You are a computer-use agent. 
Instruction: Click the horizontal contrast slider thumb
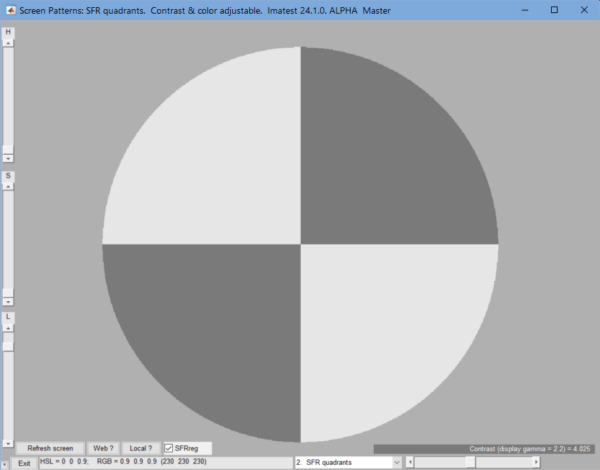click(x=470, y=462)
